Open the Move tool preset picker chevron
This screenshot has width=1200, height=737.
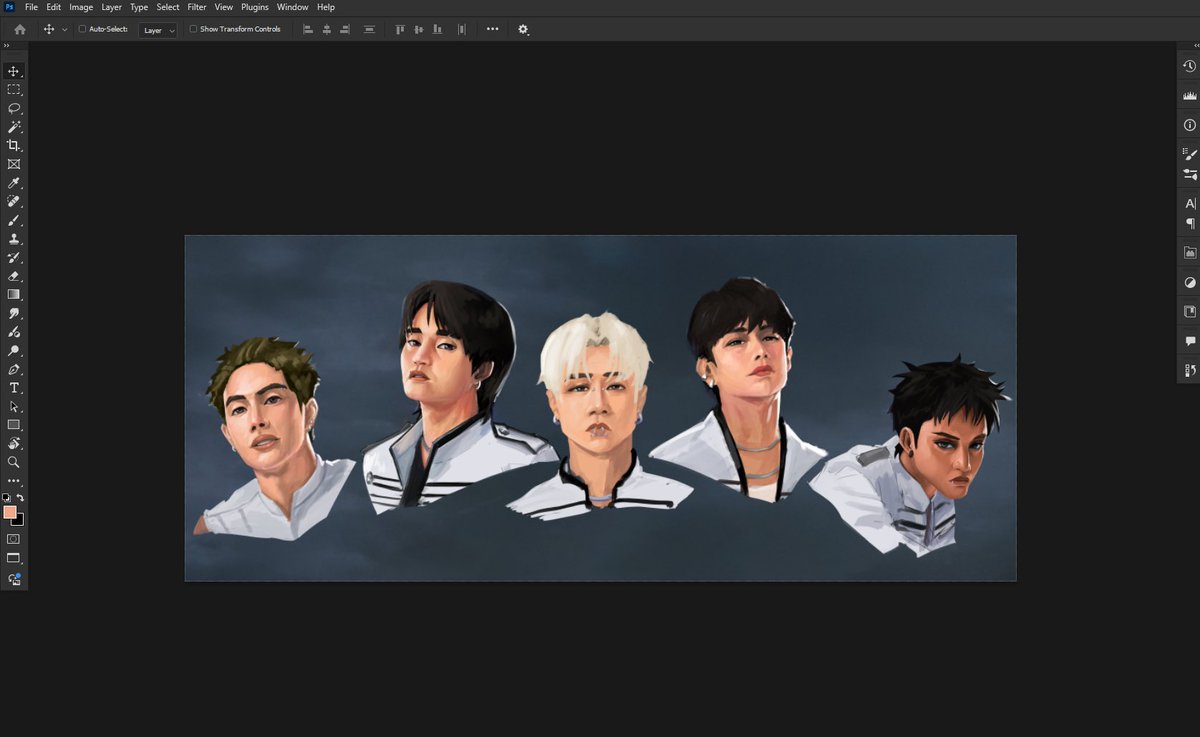65,30
